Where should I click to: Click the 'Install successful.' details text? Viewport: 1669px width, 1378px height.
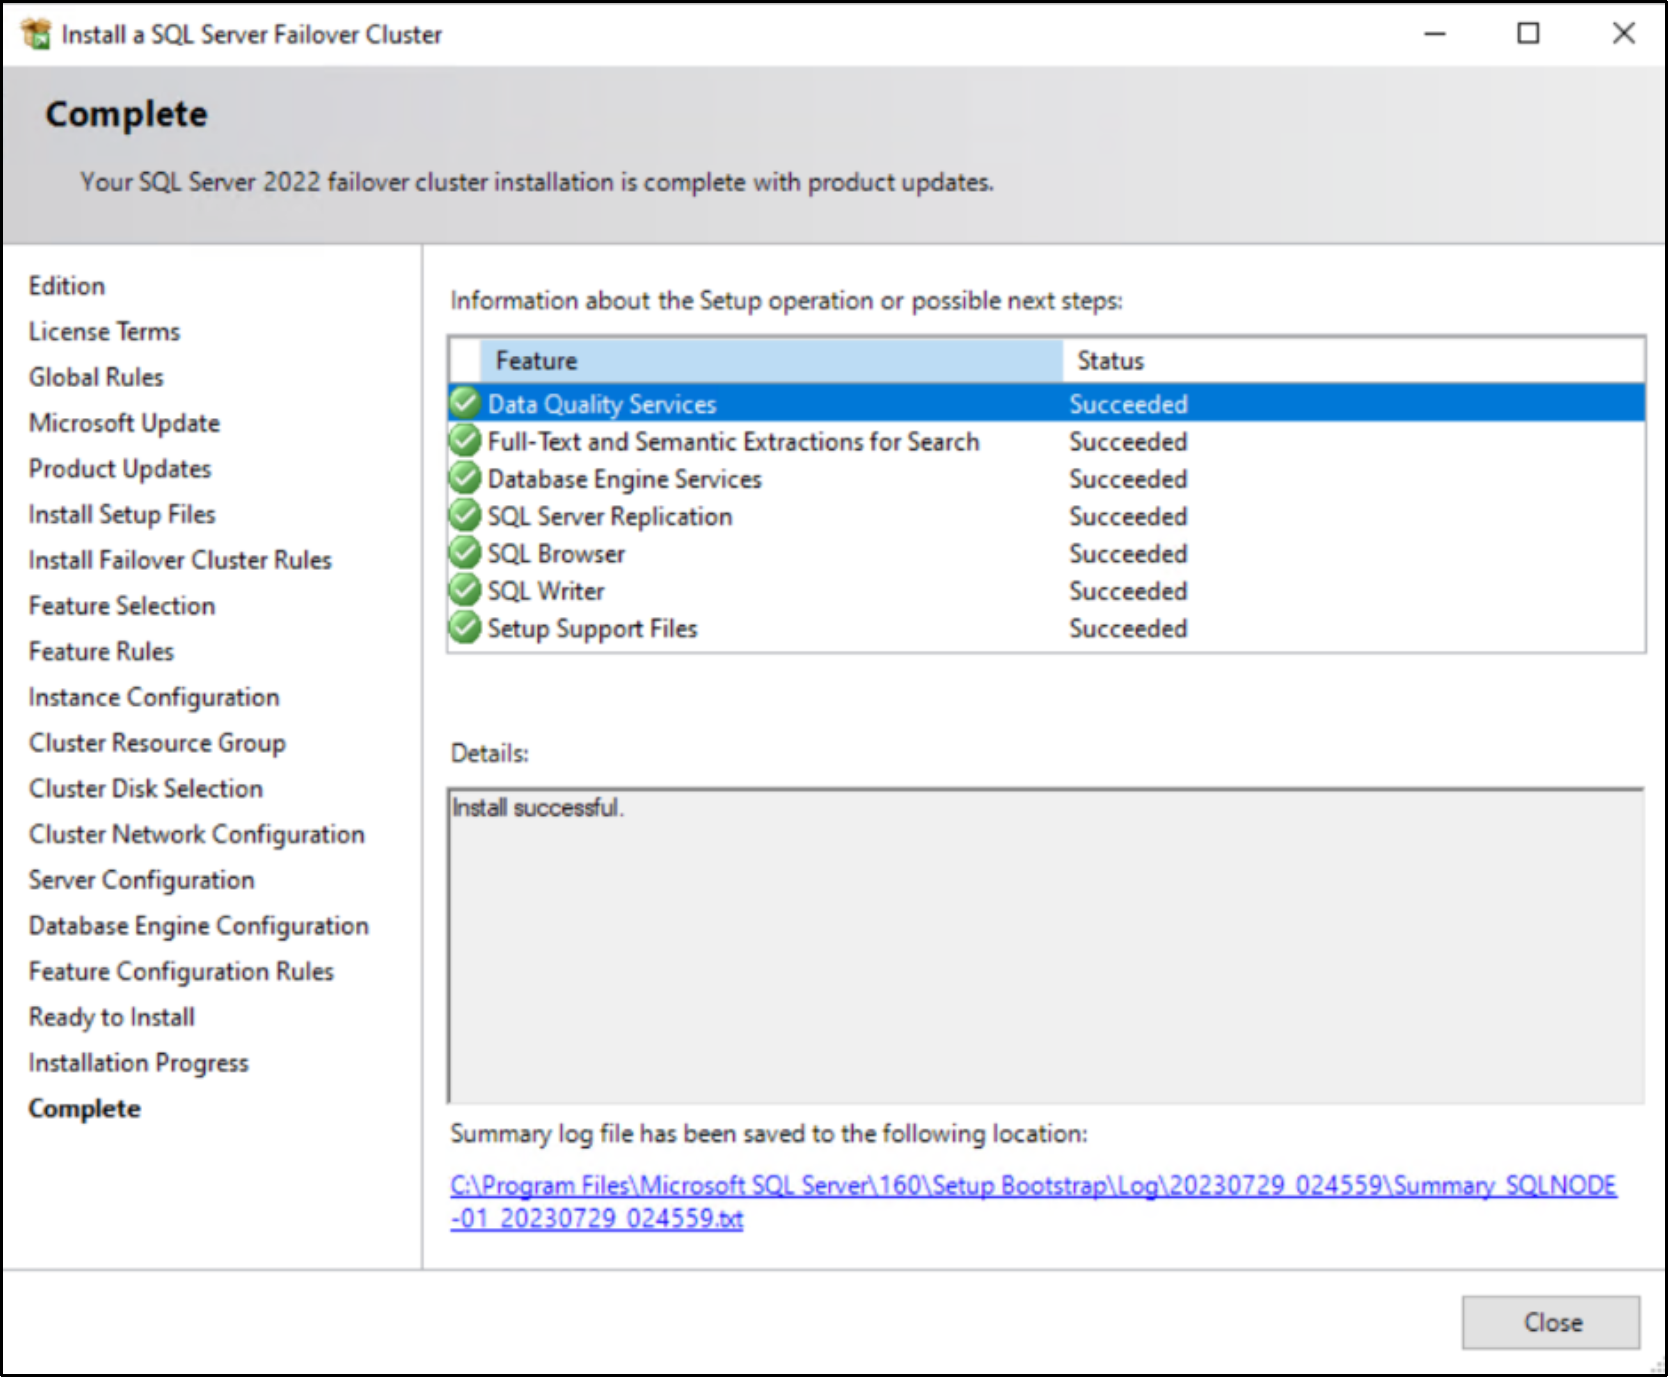(x=538, y=808)
